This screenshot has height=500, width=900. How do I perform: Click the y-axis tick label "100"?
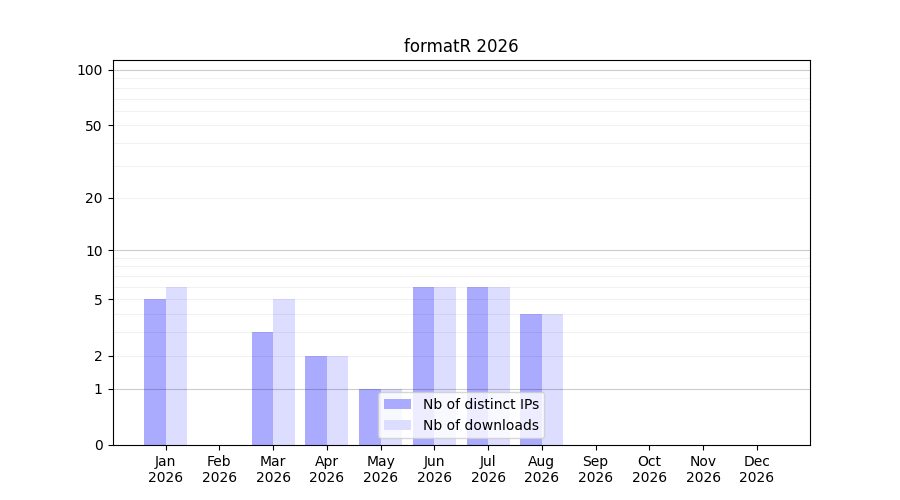pos(90,71)
